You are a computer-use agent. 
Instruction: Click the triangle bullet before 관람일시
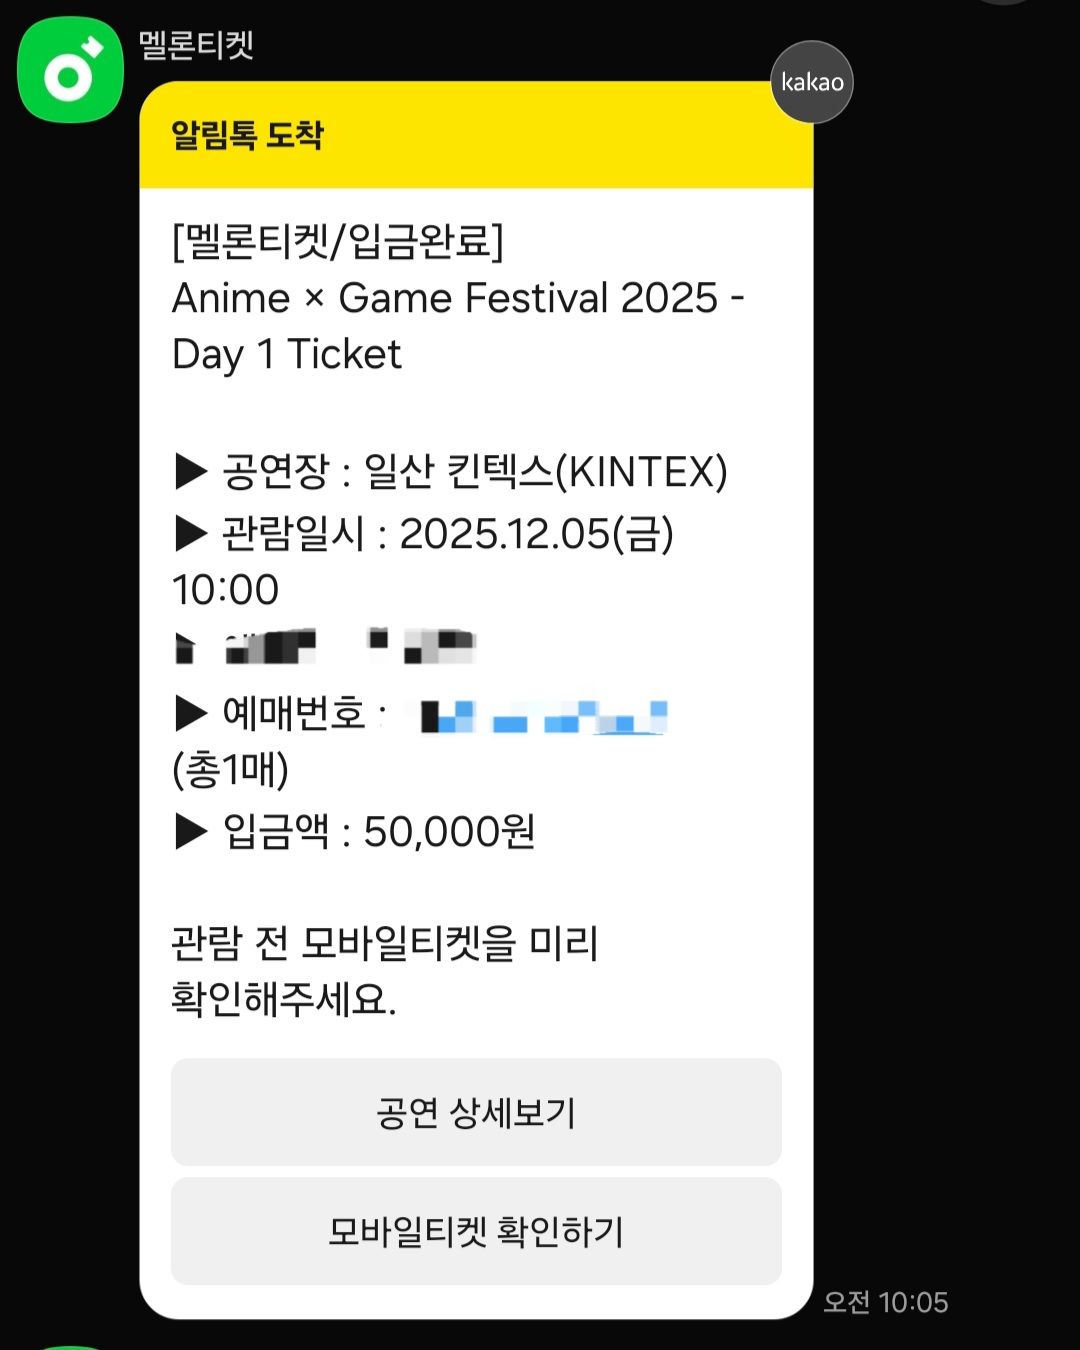click(x=190, y=533)
